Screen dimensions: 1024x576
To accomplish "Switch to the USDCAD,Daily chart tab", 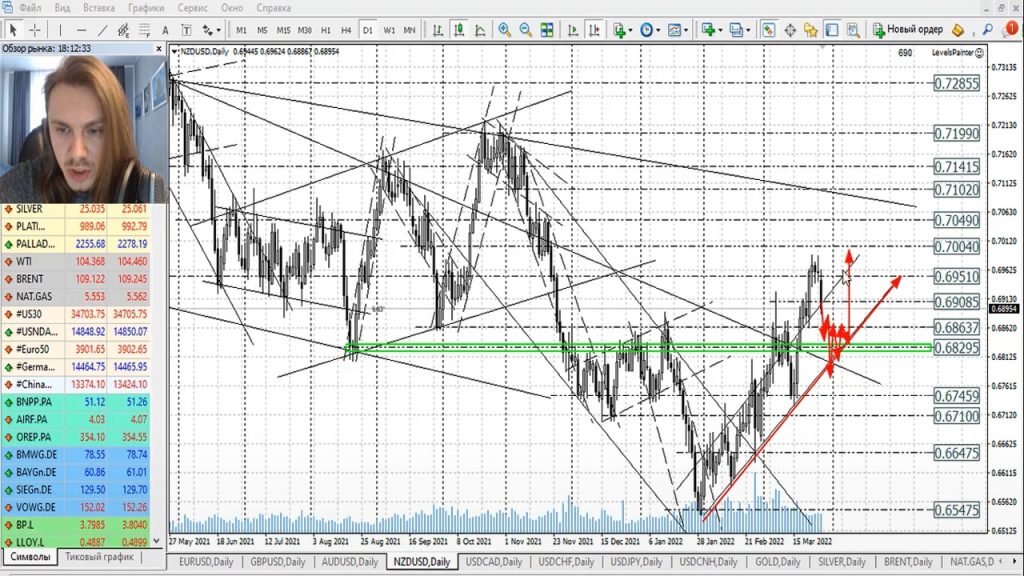I will (494, 562).
